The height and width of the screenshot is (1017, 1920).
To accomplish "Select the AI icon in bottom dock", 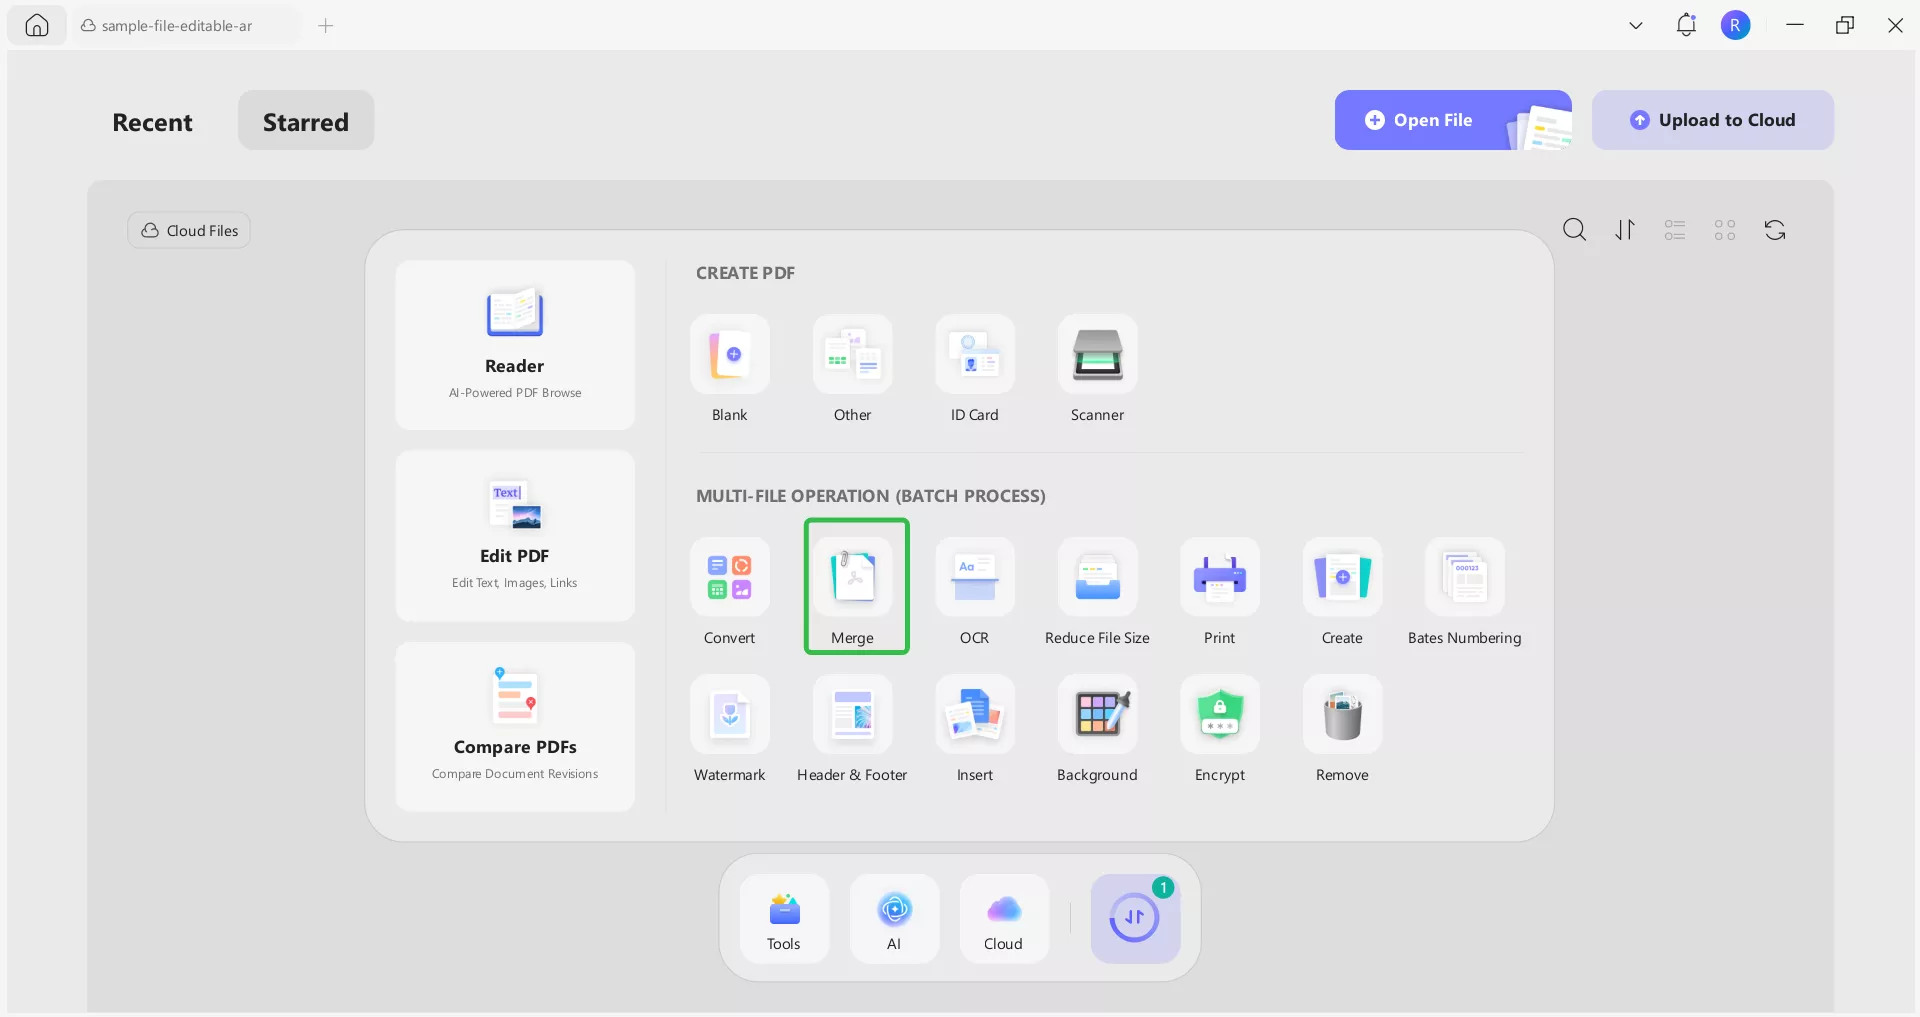I will [894, 917].
